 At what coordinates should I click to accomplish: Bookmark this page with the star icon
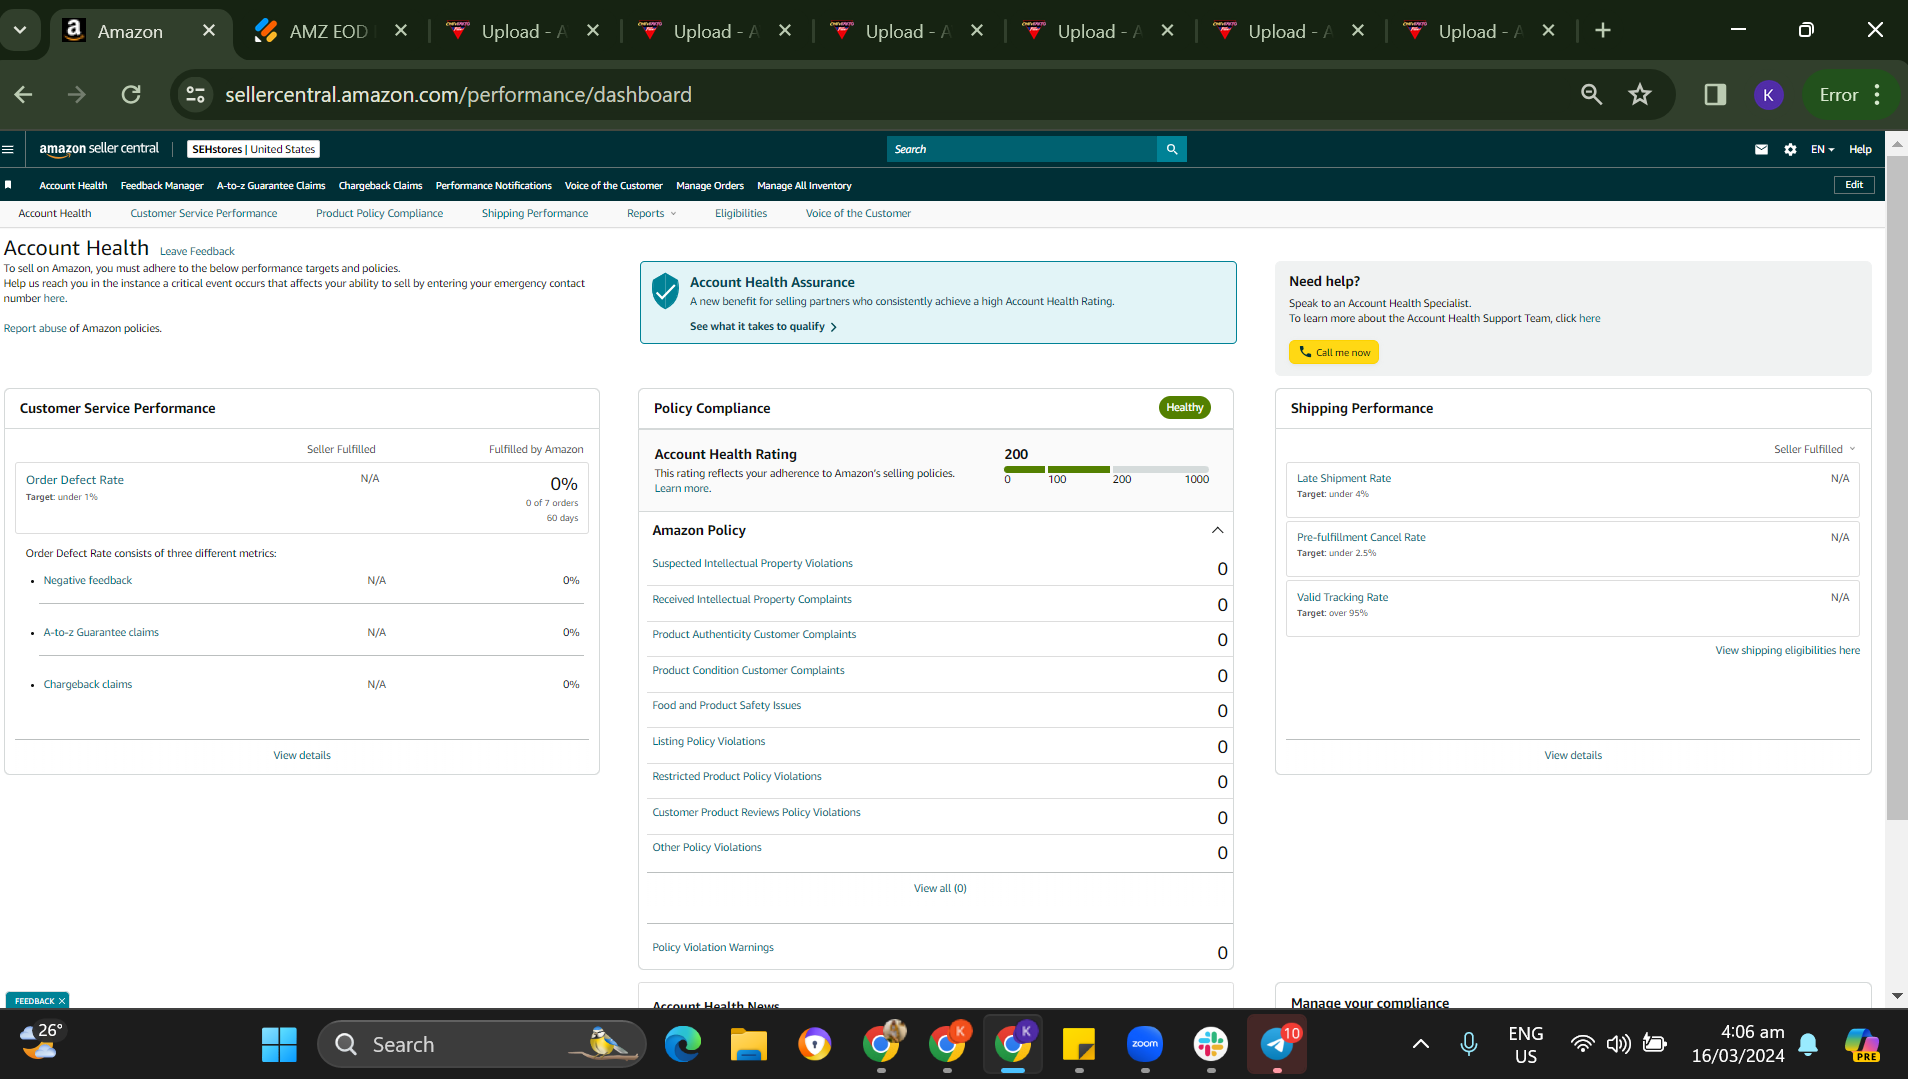pyautogui.click(x=1640, y=95)
